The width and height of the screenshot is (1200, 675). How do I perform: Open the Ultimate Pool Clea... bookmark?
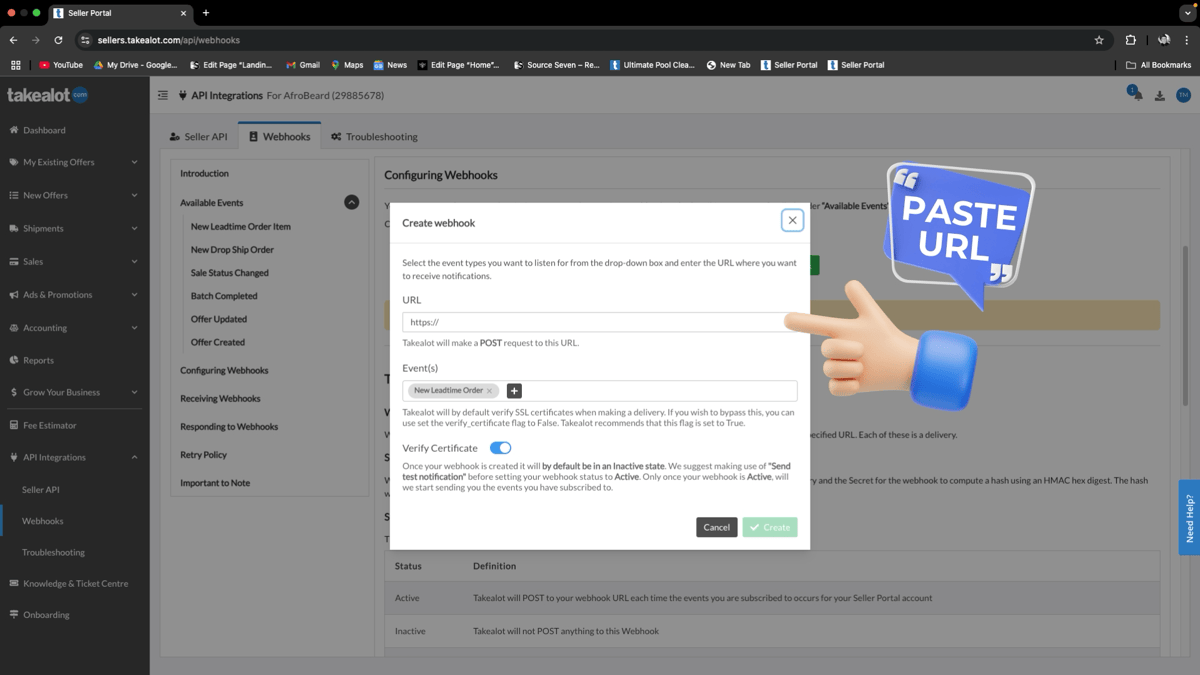(652, 65)
